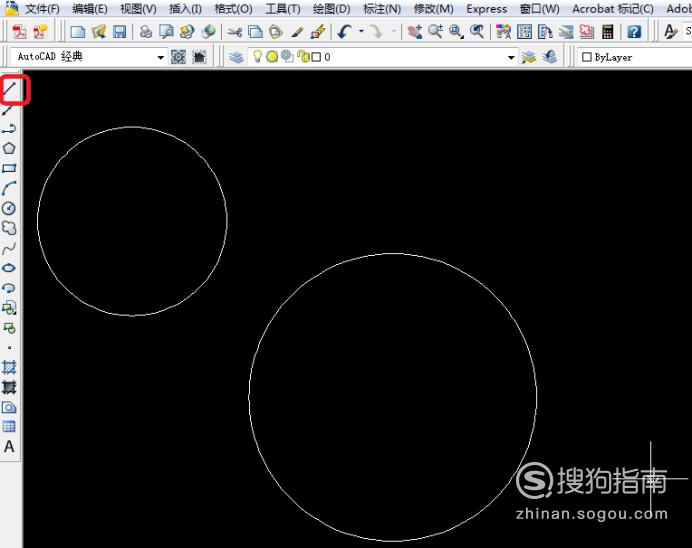This screenshot has height=548, width=692.
Task: Activate Zoom Realtime magnifier
Action: pyautogui.click(x=436, y=32)
